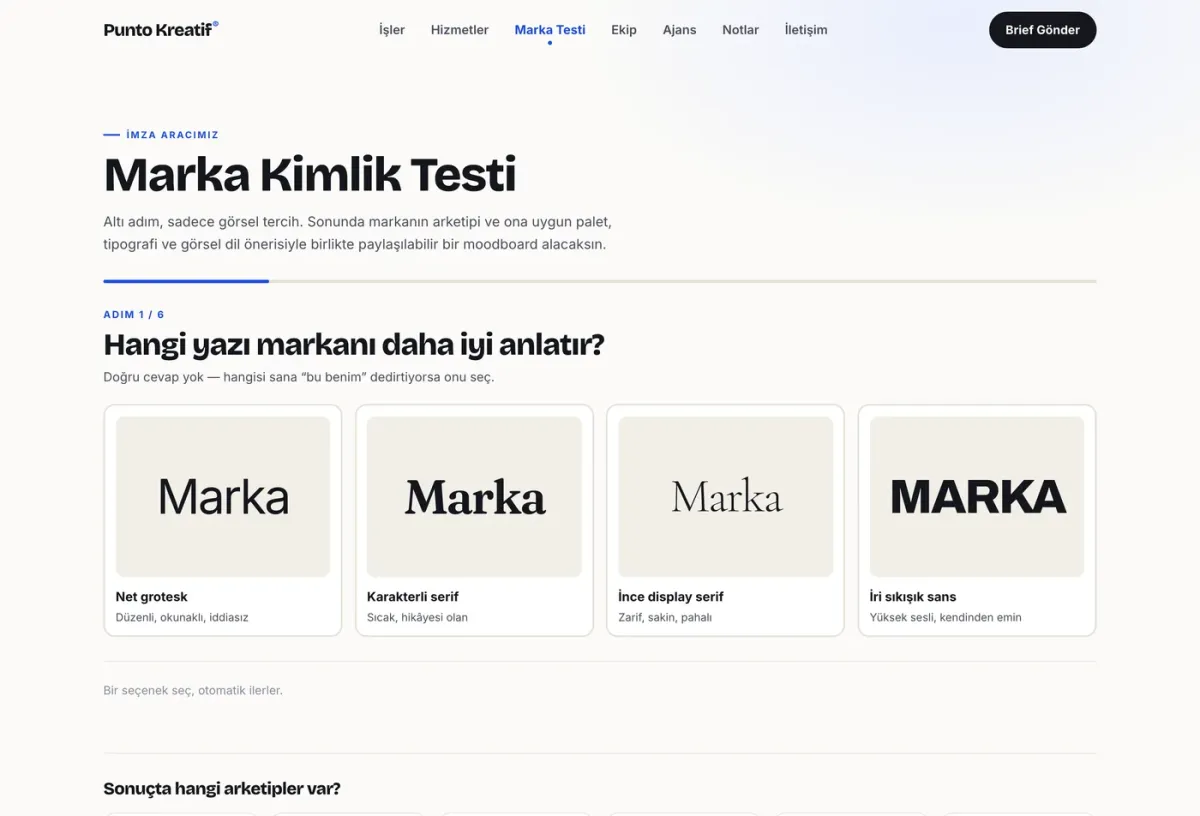Click 'Bir seçenek seç, otomatik ilerler.' hint

pyautogui.click(x=193, y=690)
